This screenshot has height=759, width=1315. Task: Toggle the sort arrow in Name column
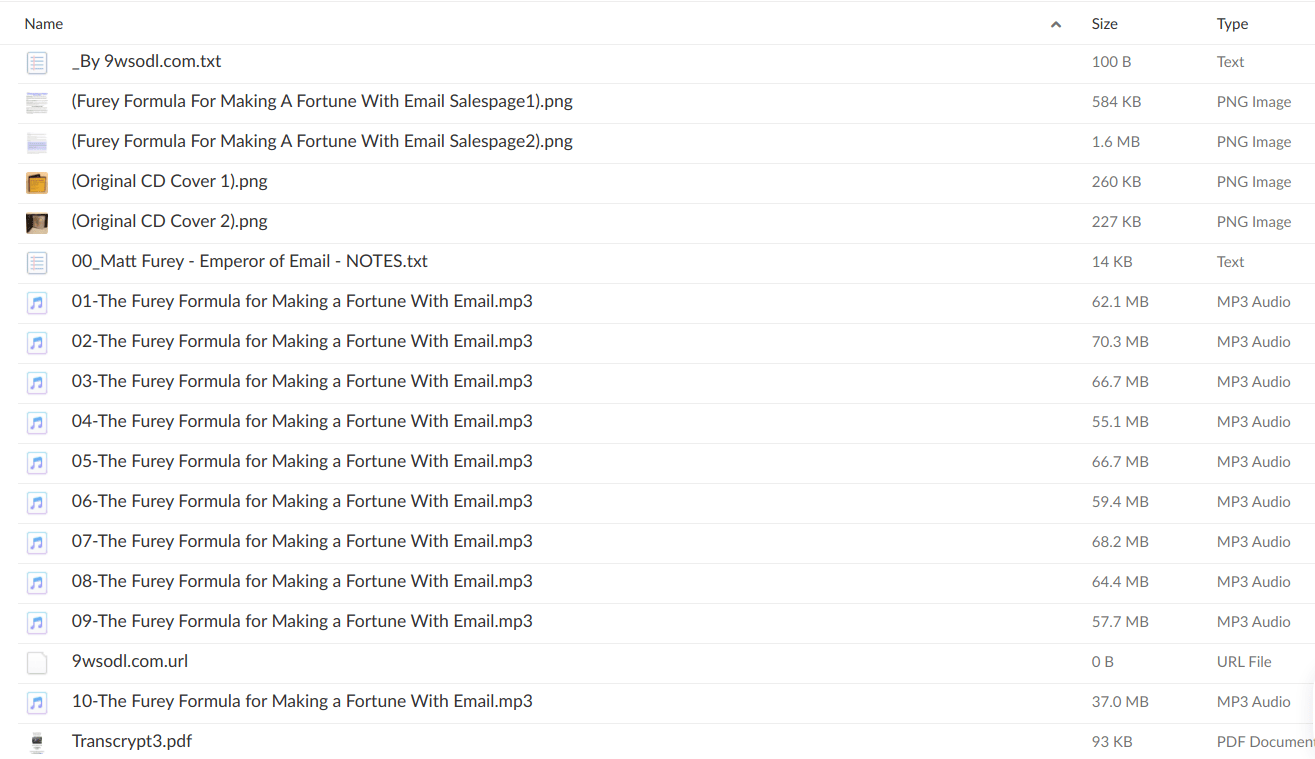[x=1056, y=24]
